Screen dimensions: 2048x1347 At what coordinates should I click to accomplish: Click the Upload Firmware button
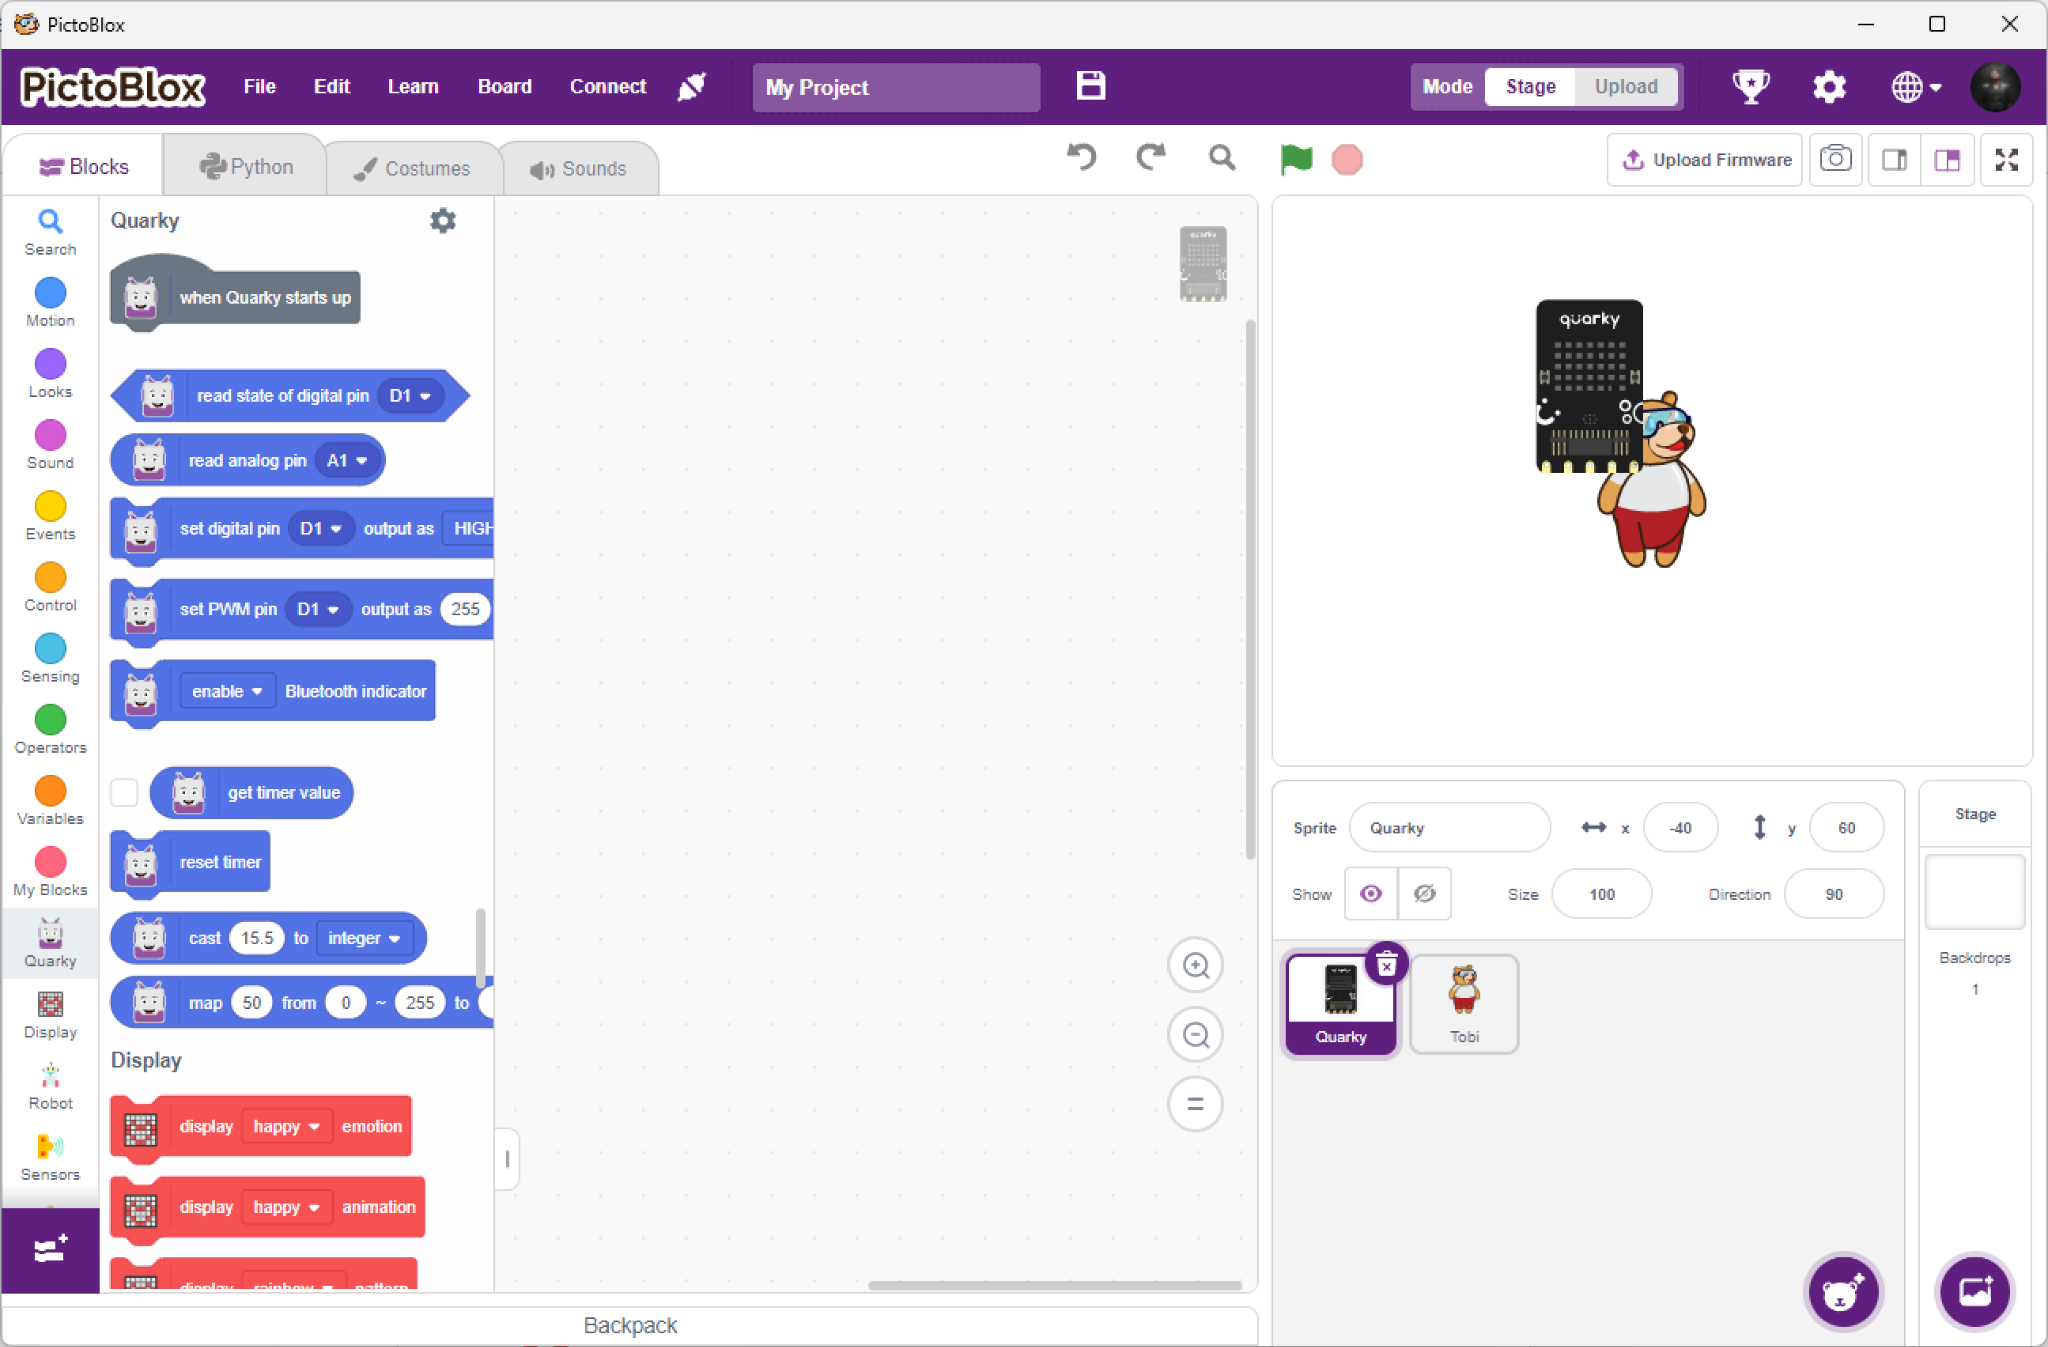coord(1706,160)
